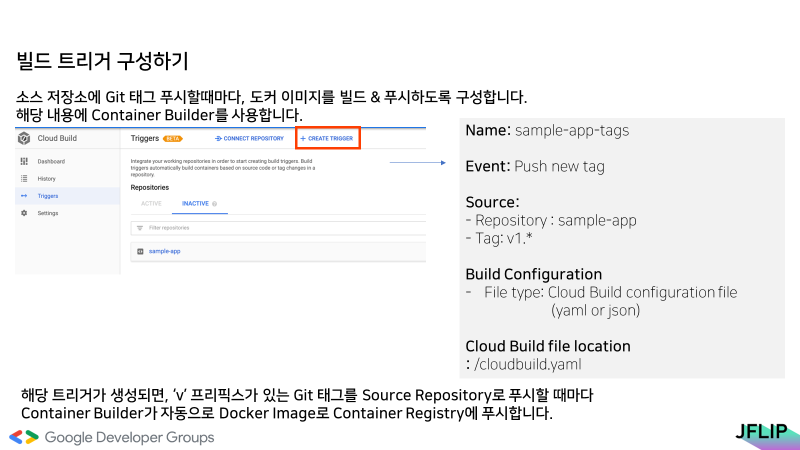The width and height of the screenshot is (800, 450).
Task: Click the 'Repository : sample-app' text
Action: (x=551, y=220)
